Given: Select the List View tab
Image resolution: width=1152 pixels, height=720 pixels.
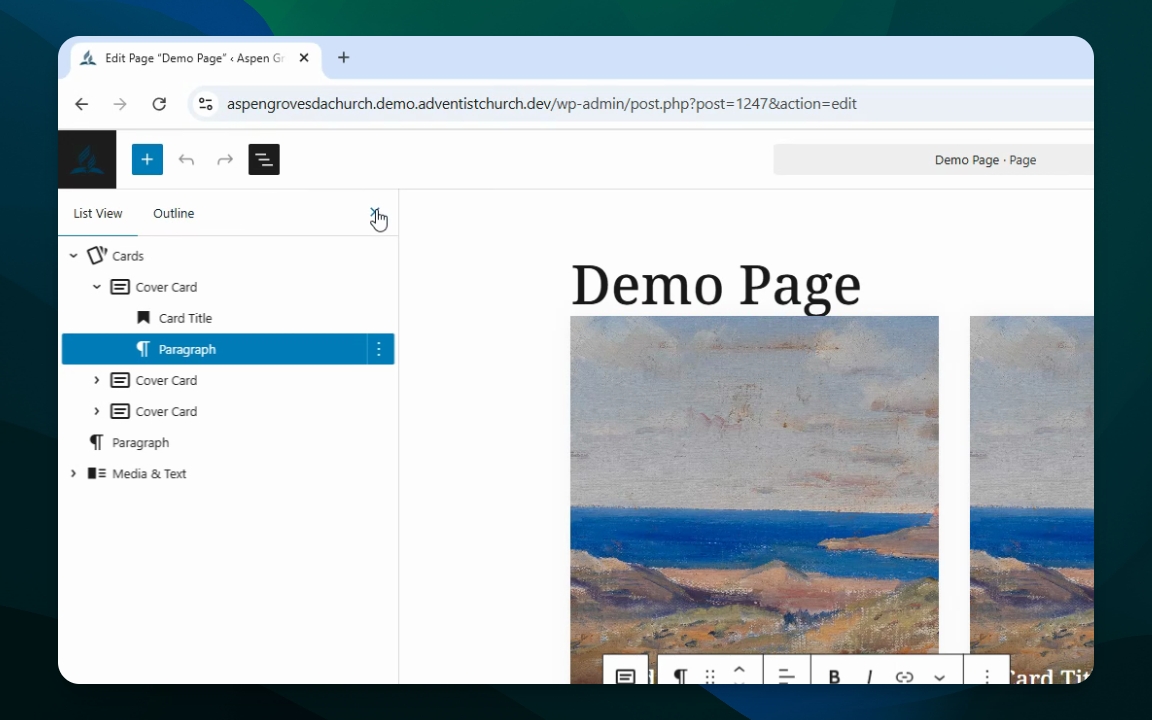Looking at the screenshot, I should (x=98, y=213).
